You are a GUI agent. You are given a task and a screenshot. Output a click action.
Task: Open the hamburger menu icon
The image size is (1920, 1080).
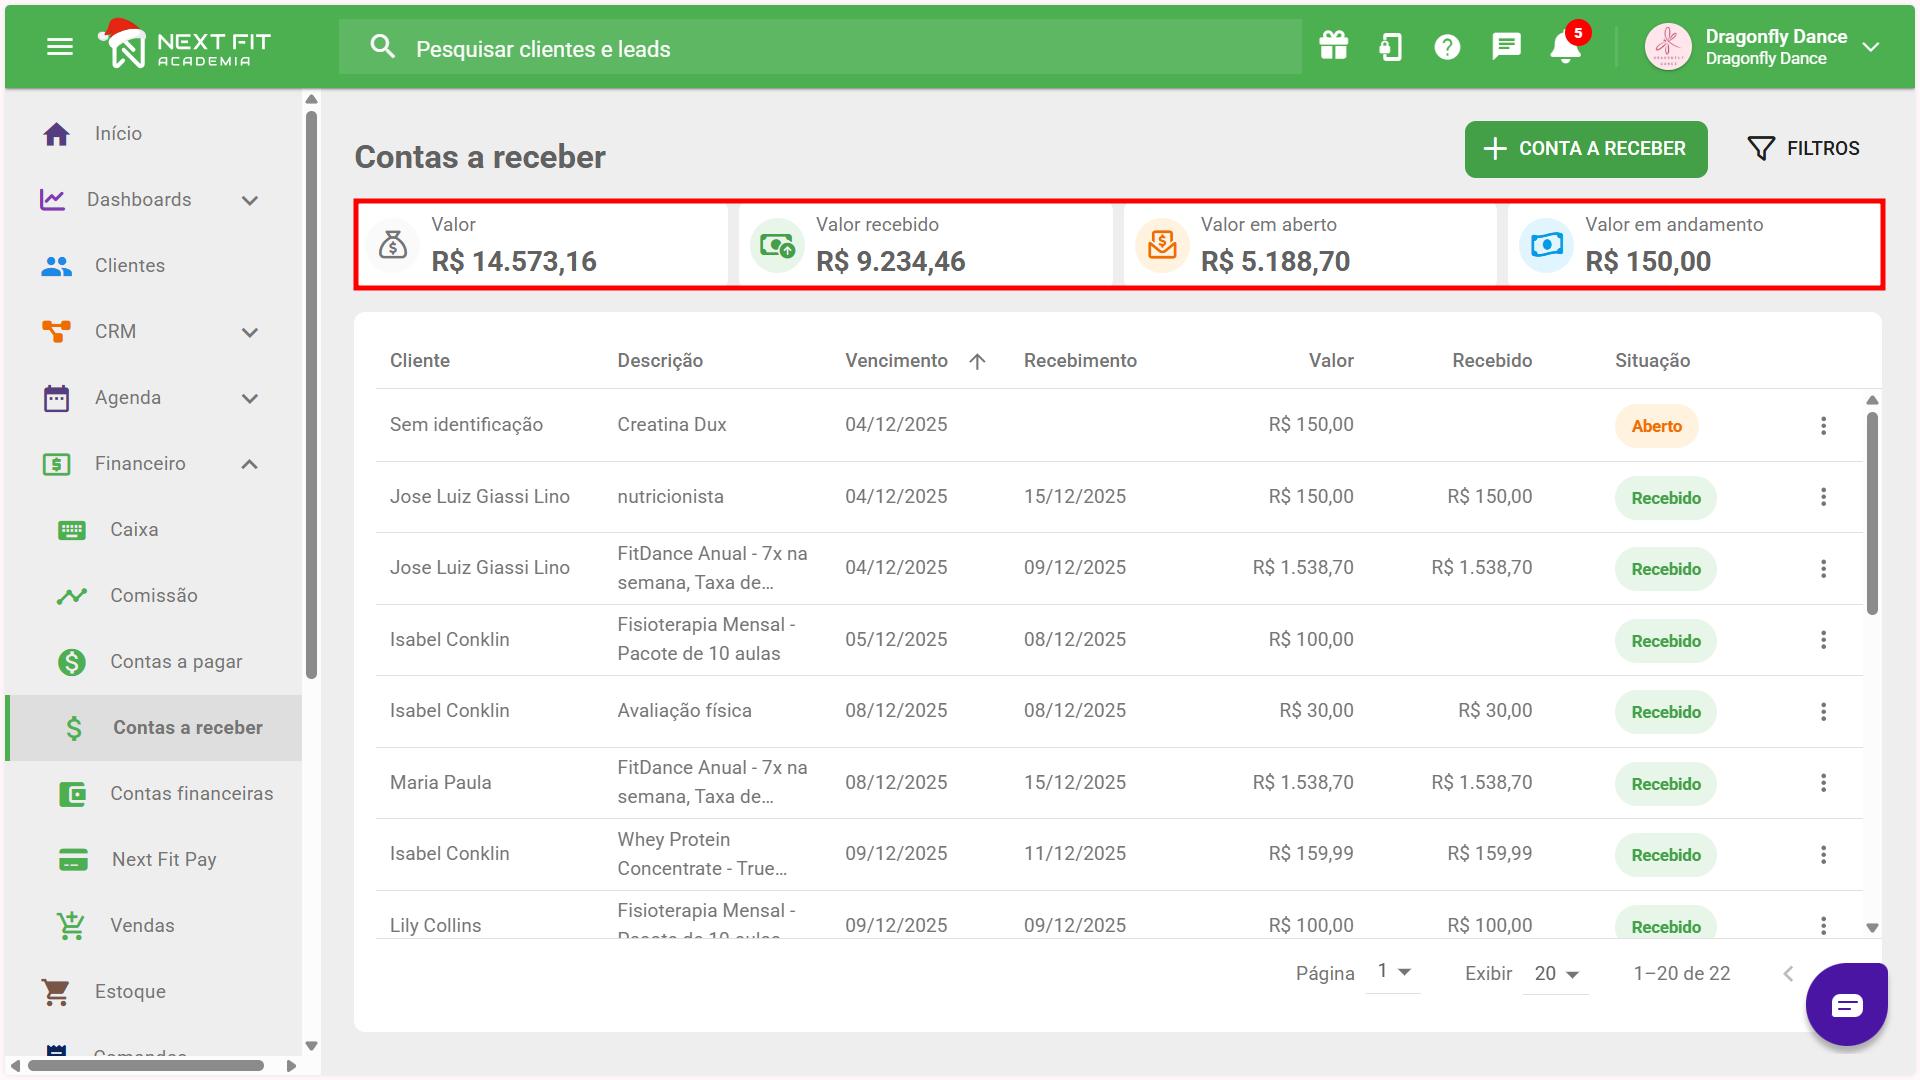[x=60, y=47]
